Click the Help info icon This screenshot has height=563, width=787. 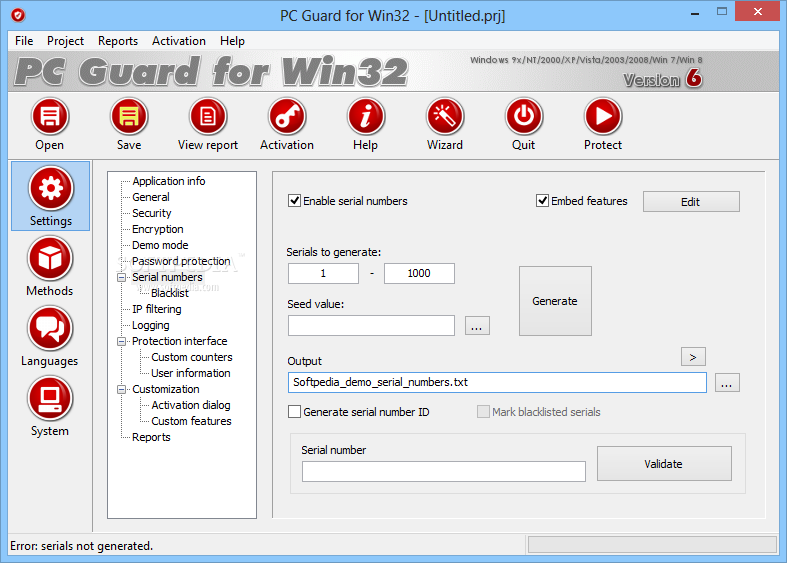coord(365,116)
